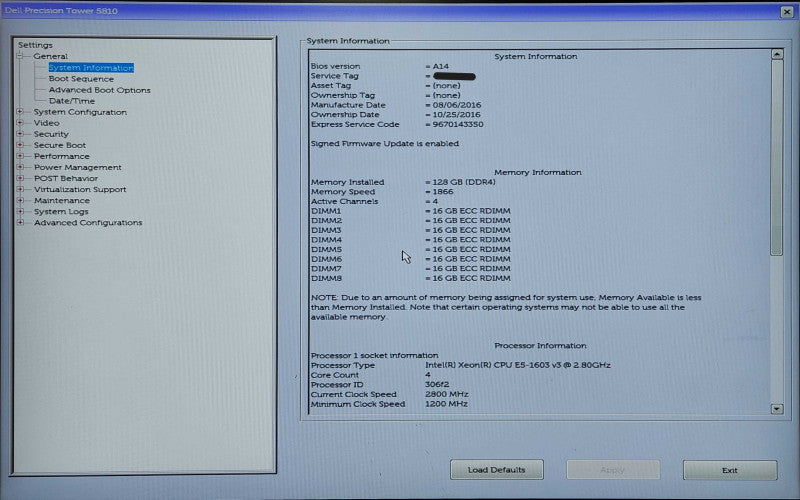The height and width of the screenshot is (500, 800).
Task: Open Advanced Boot Options
Action: (x=99, y=90)
